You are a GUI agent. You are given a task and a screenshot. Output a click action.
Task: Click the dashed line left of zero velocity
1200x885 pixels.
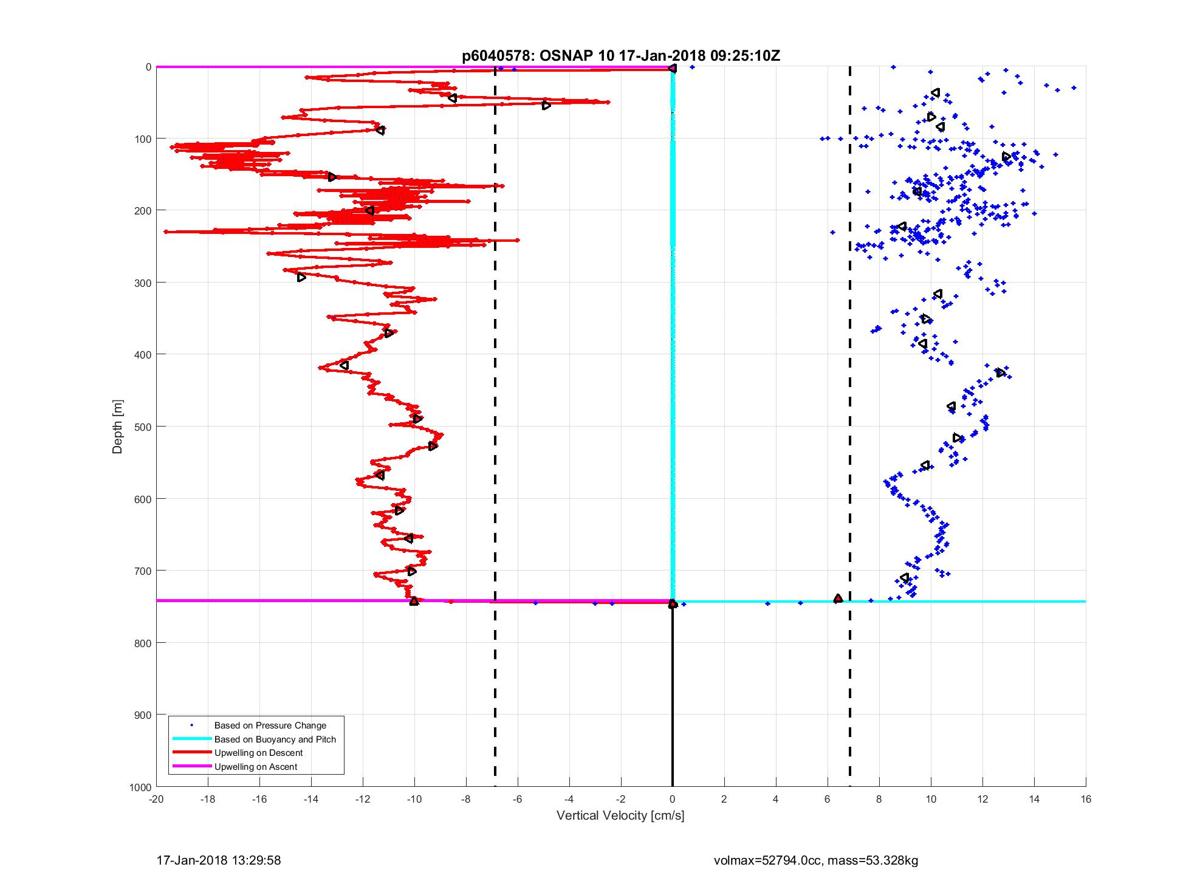pyautogui.click(x=495, y=427)
